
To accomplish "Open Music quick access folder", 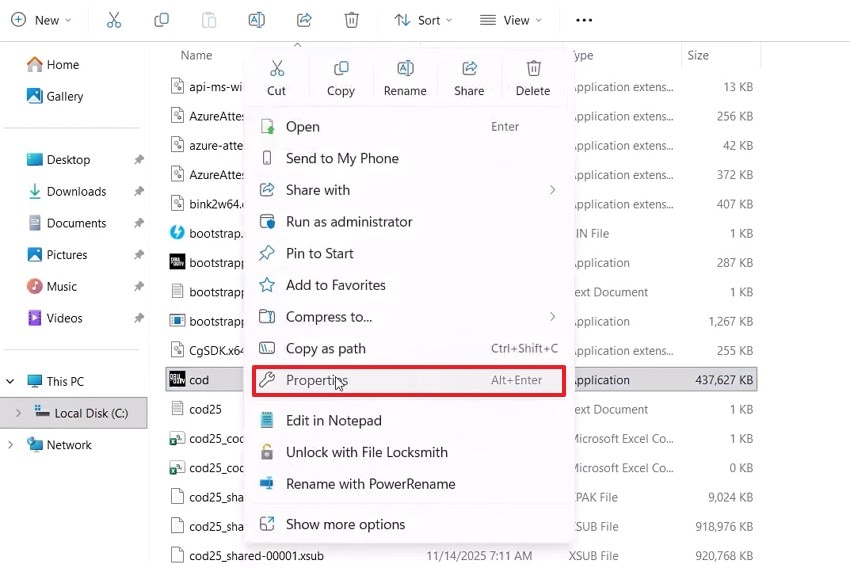I will 51,286.
